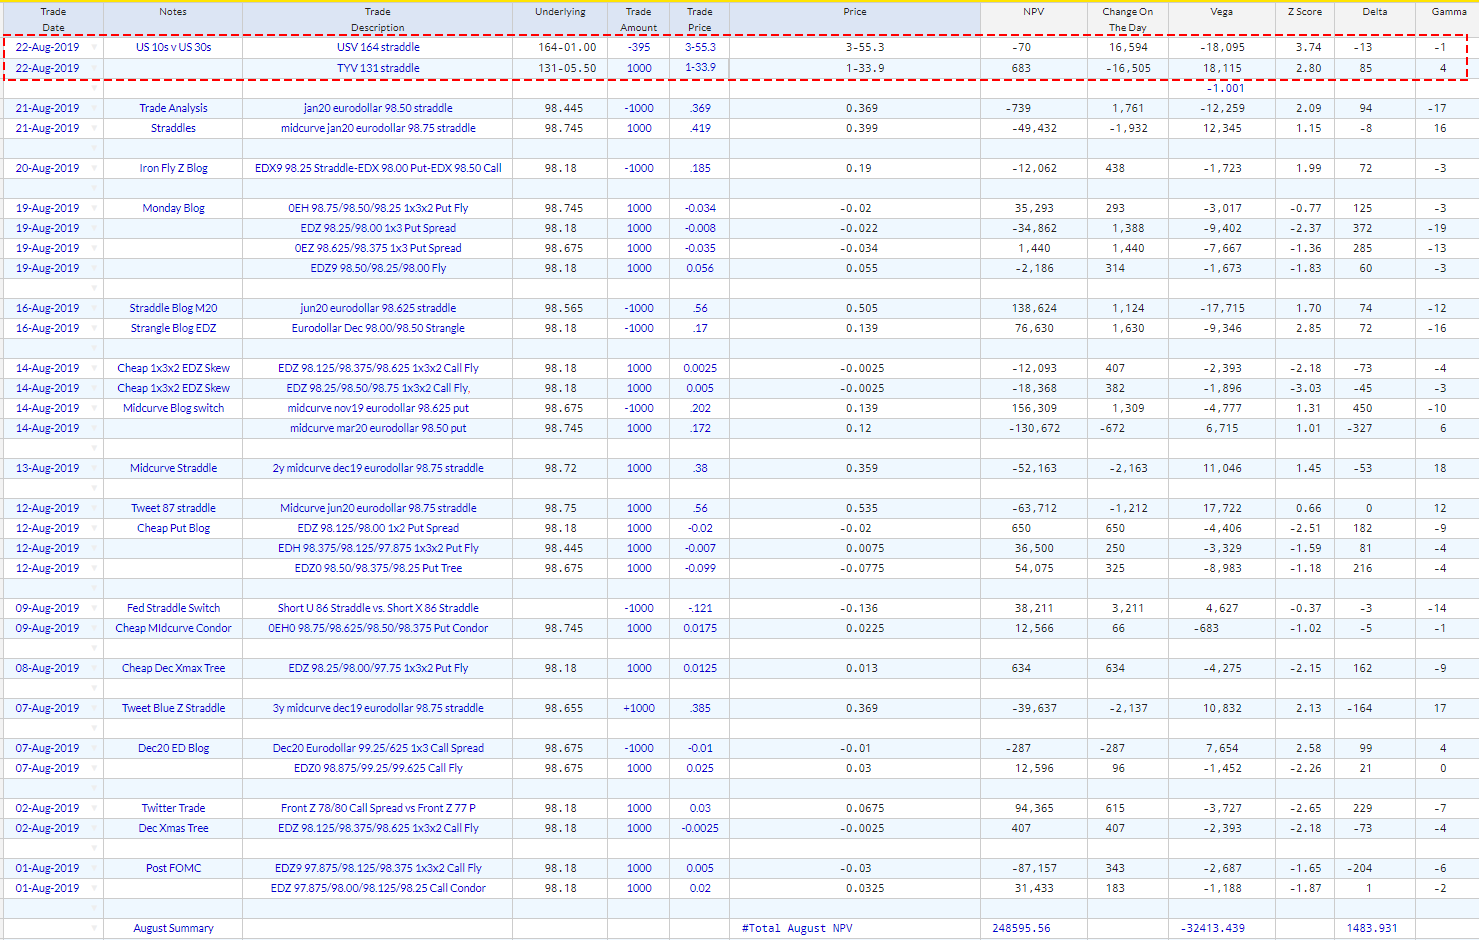Click the 'Monday Blog' note

click(x=174, y=208)
